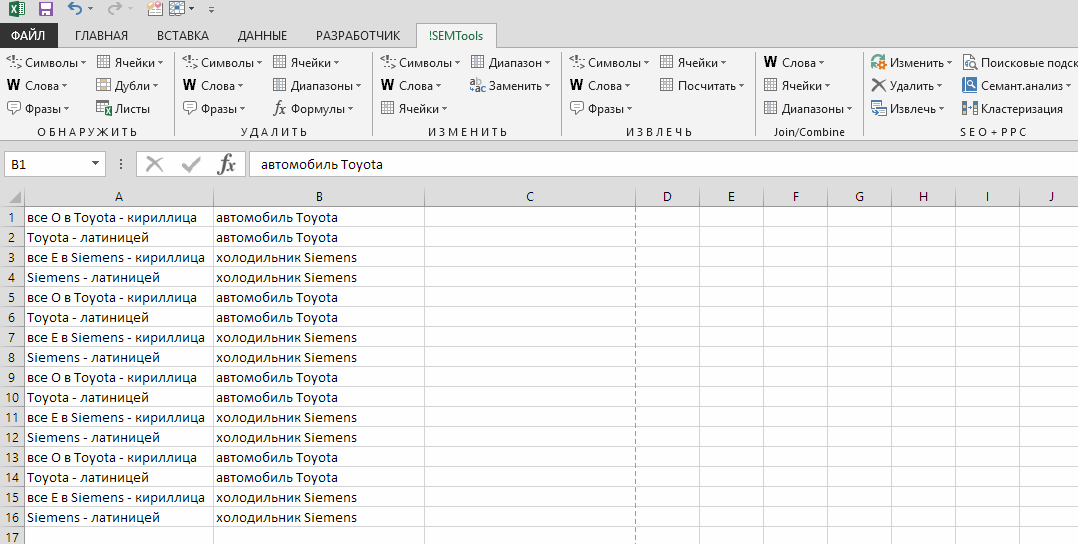The height and width of the screenshot is (544, 1078).
Task: Open Ячейки in the ИЗМЕНИТЬ group
Action: [414, 109]
